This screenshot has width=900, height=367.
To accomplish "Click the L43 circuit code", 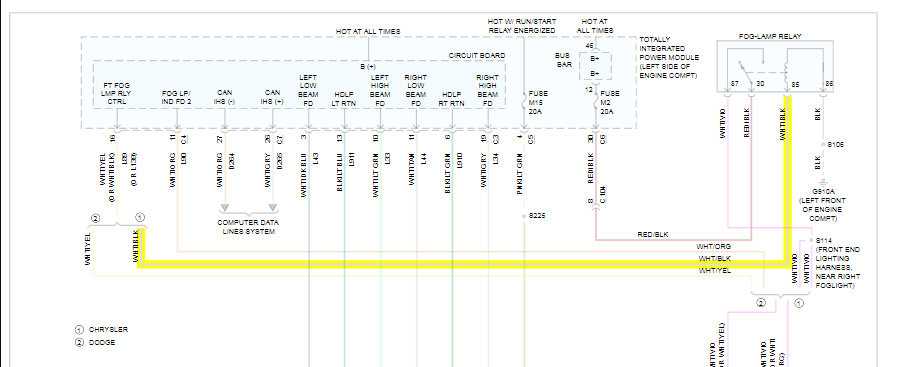I will (316, 159).
